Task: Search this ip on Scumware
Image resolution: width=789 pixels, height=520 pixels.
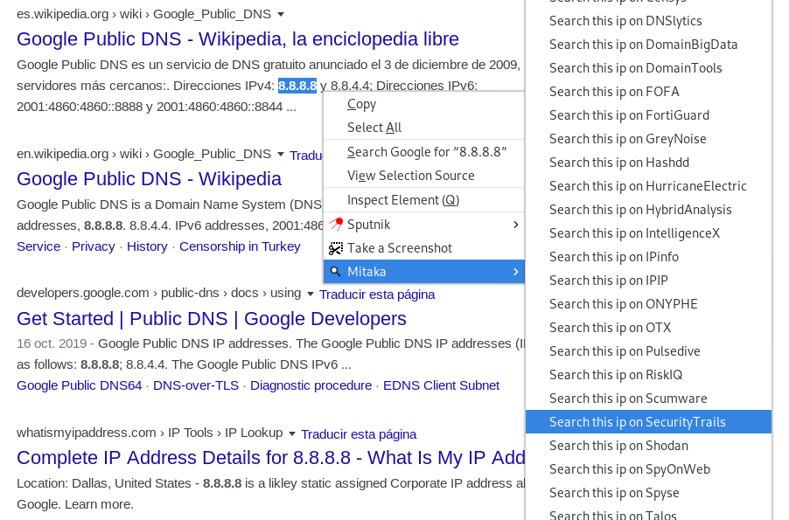Action: [649, 399]
